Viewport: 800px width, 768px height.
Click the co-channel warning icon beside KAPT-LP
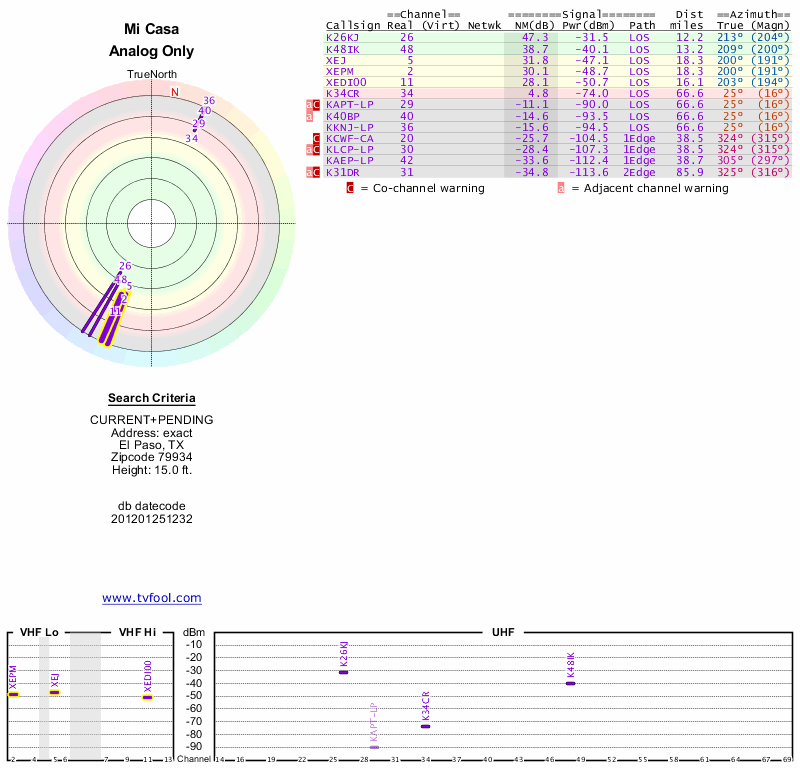click(317, 105)
